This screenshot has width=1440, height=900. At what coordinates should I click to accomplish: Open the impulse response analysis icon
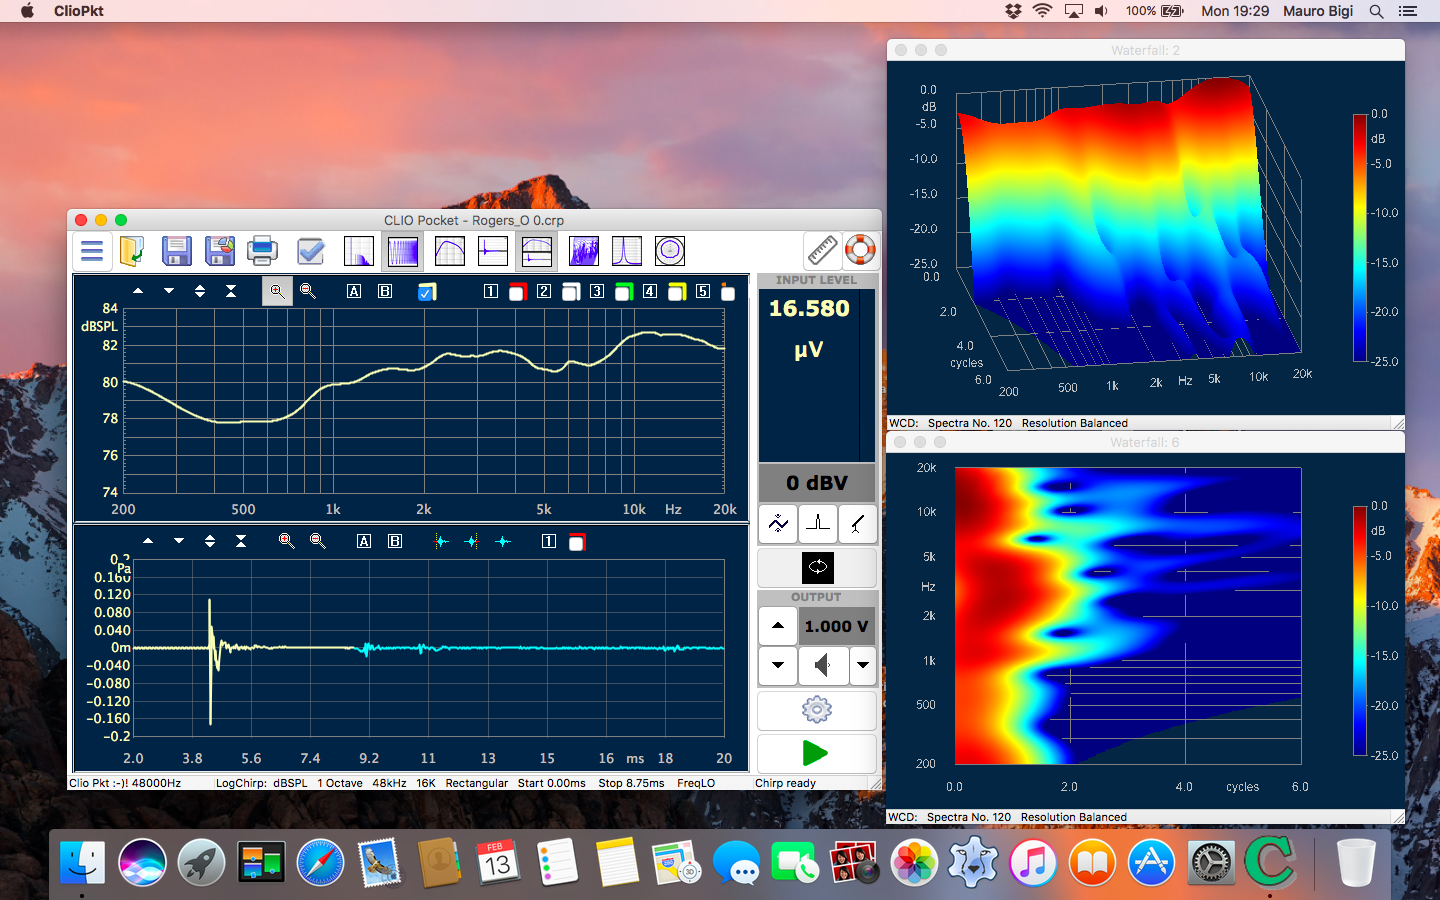coord(492,251)
